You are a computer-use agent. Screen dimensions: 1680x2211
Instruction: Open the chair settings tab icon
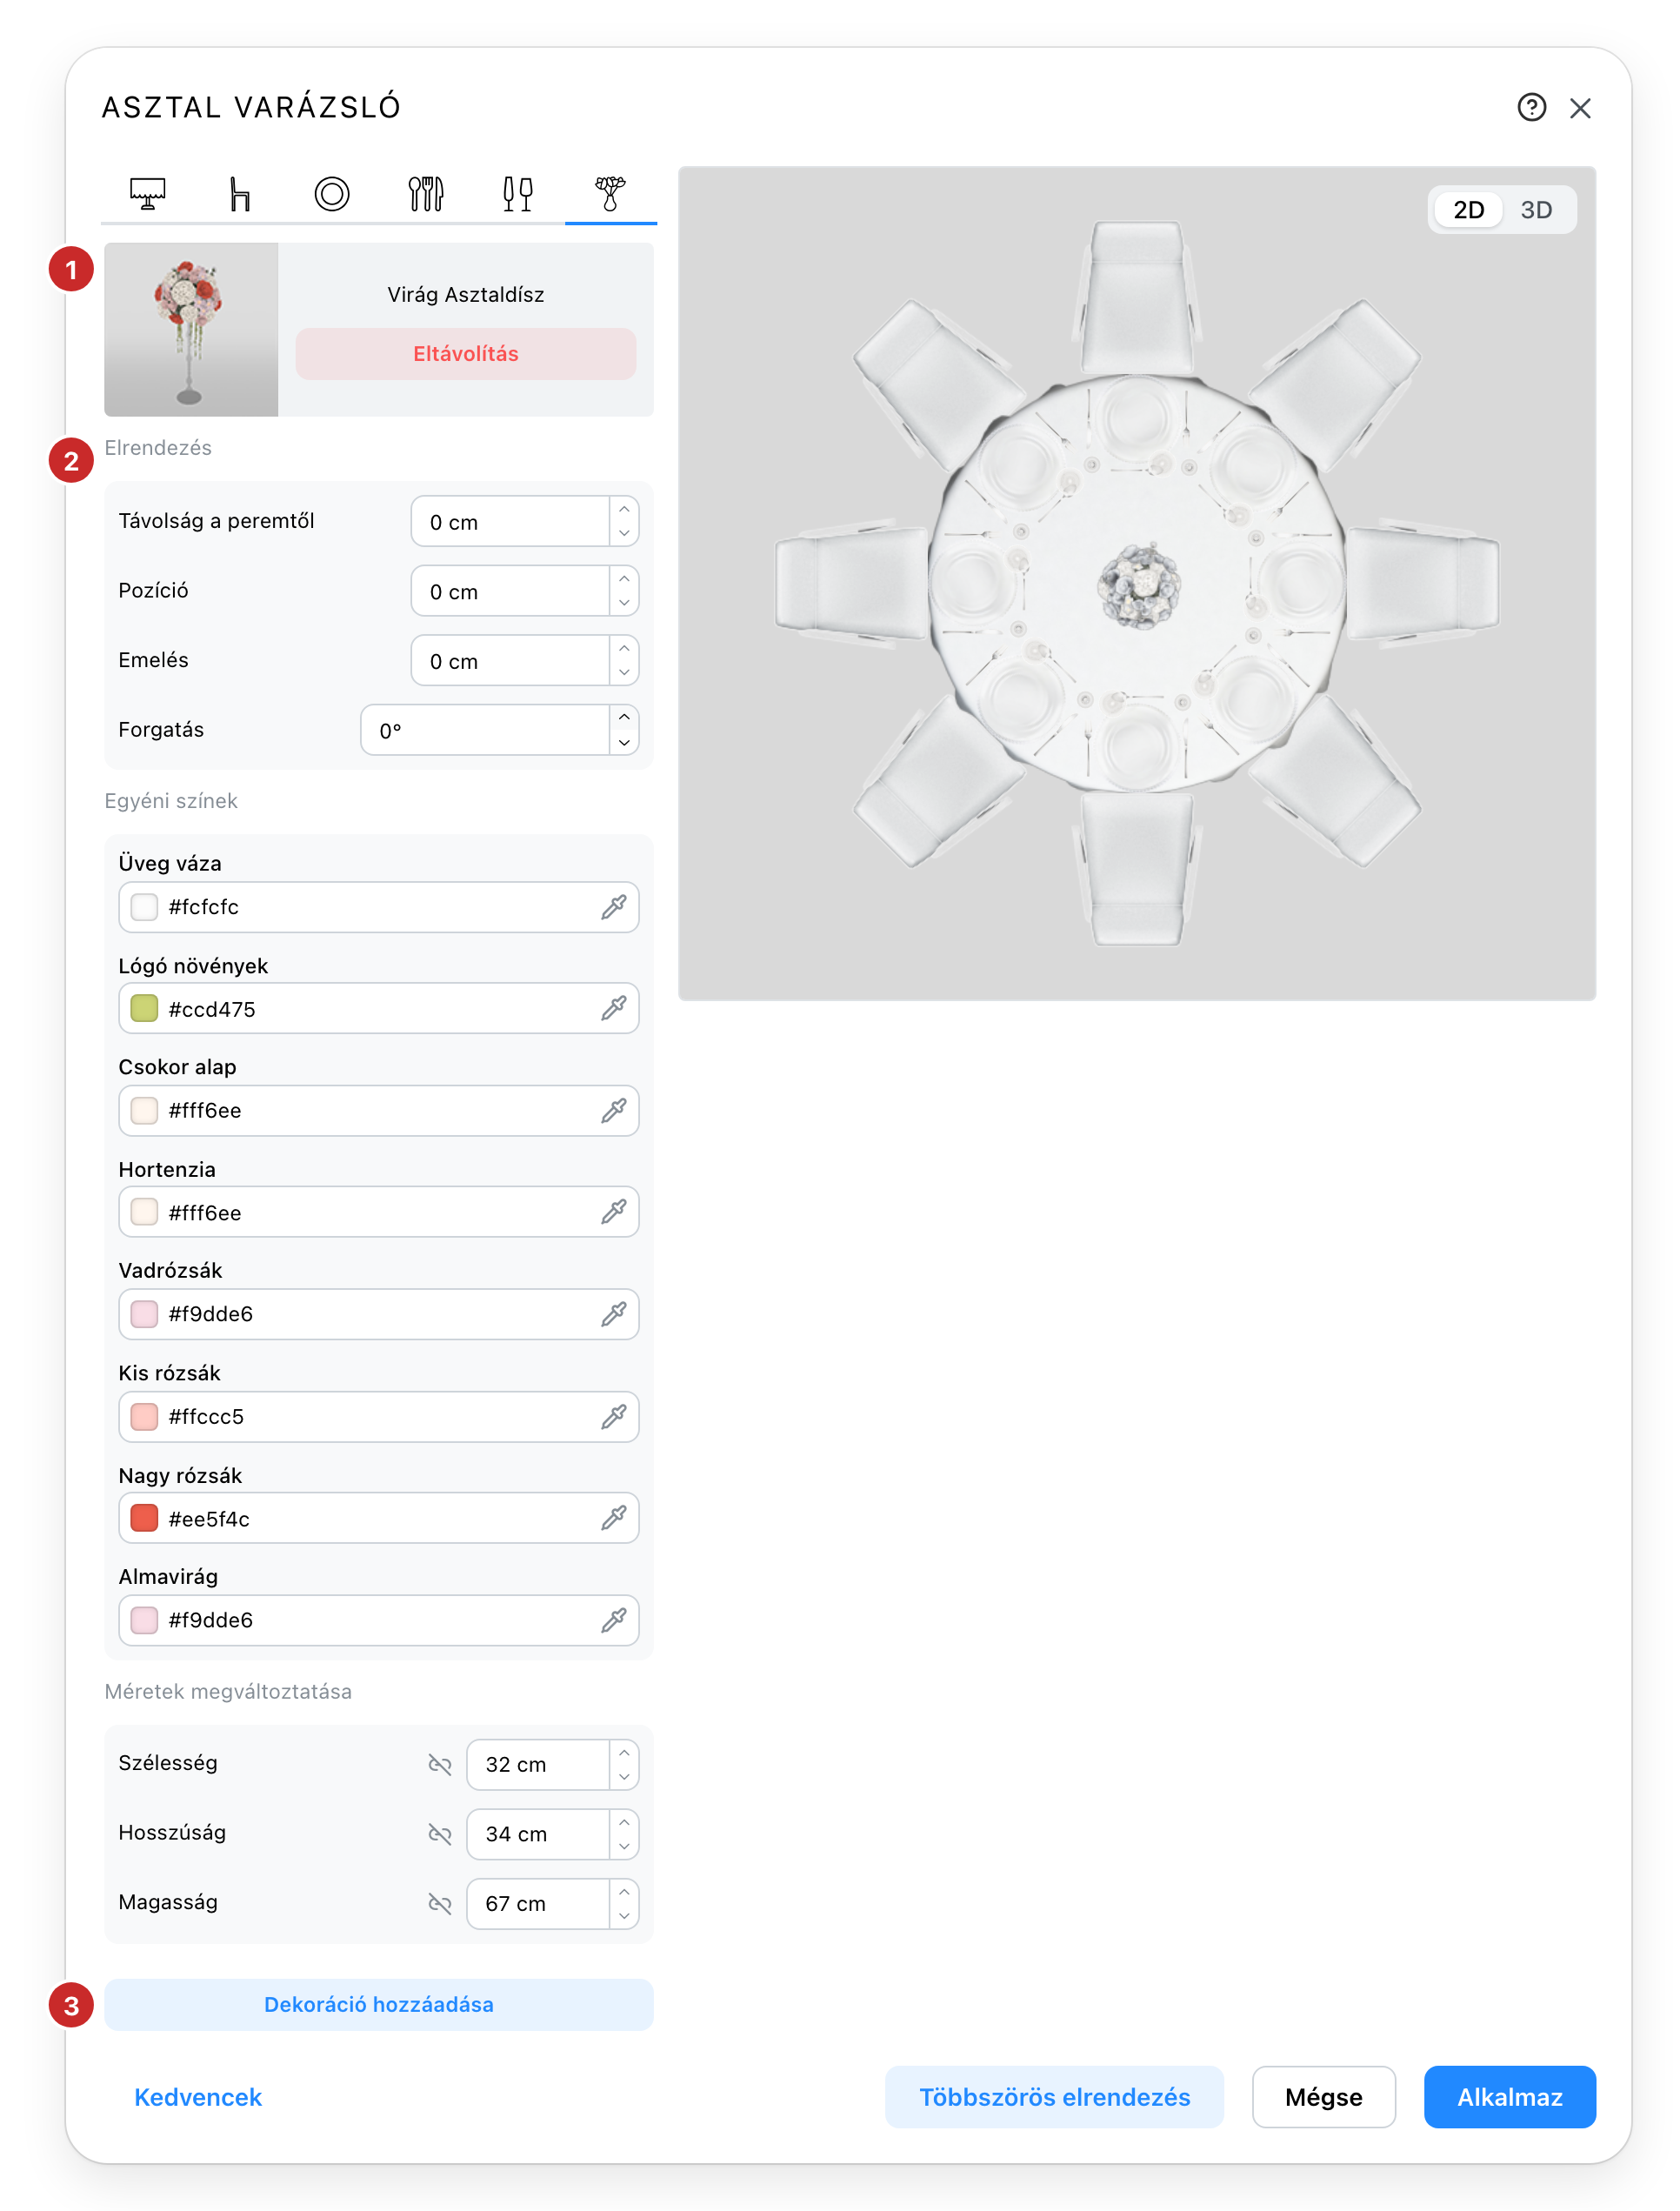tap(239, 193)
